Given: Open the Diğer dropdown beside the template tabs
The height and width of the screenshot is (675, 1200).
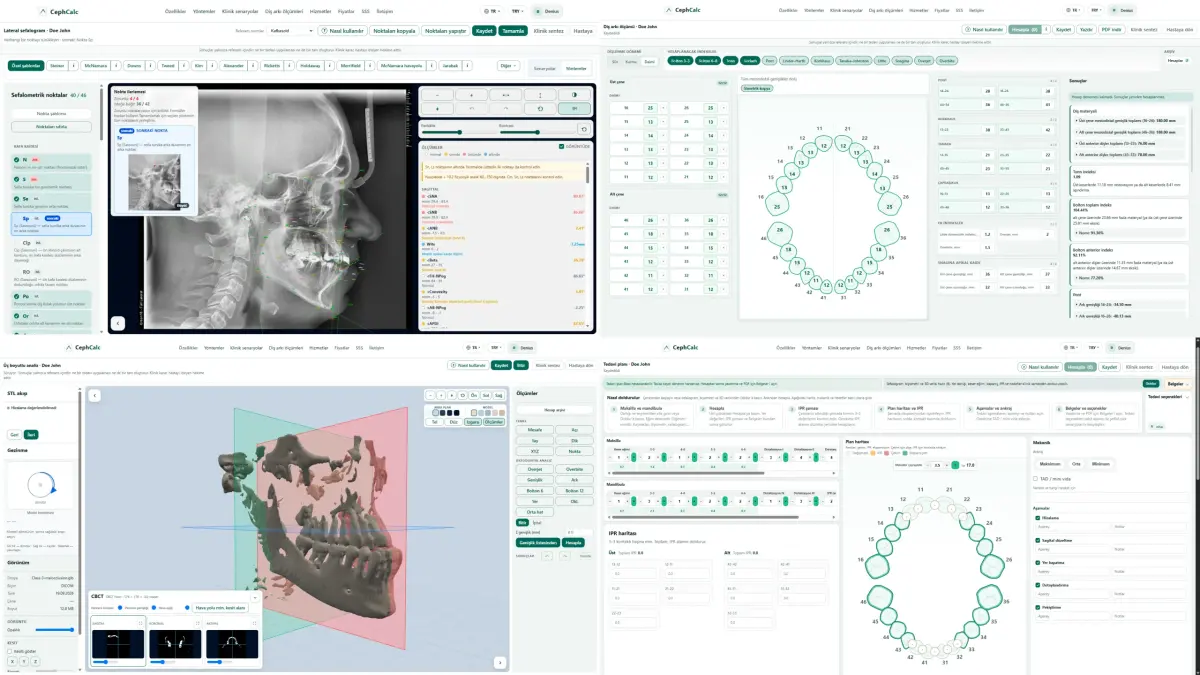Looking at the screenshot, I should click(x=508, y=65).
